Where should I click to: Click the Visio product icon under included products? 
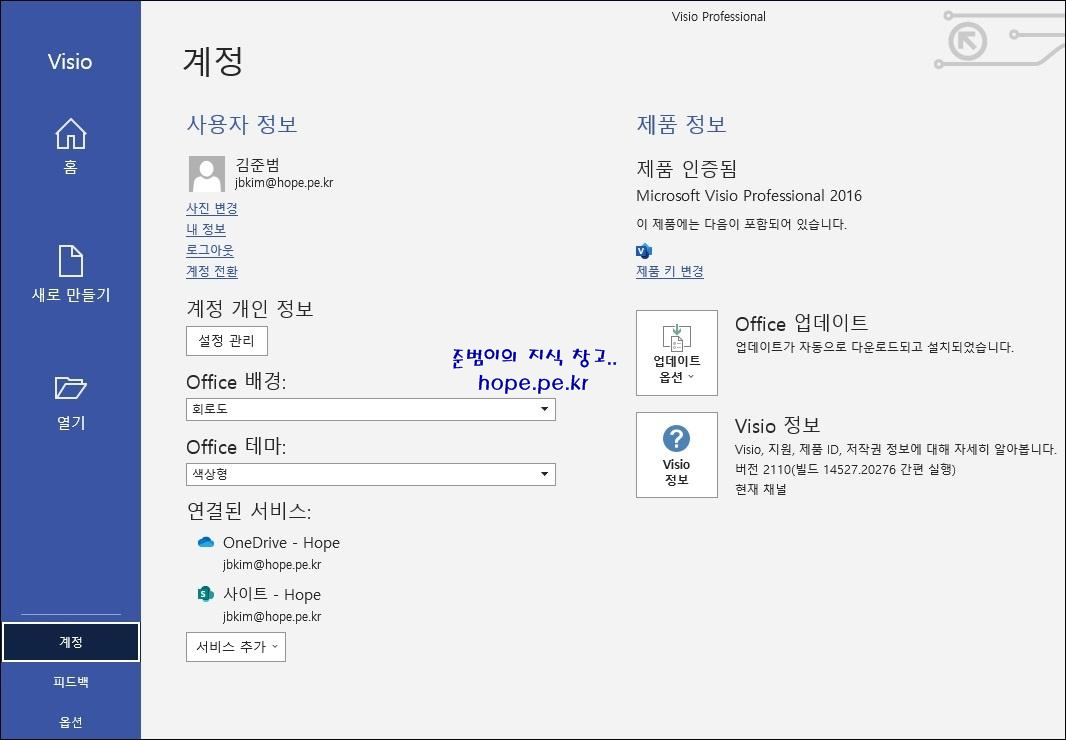point(643,251)
